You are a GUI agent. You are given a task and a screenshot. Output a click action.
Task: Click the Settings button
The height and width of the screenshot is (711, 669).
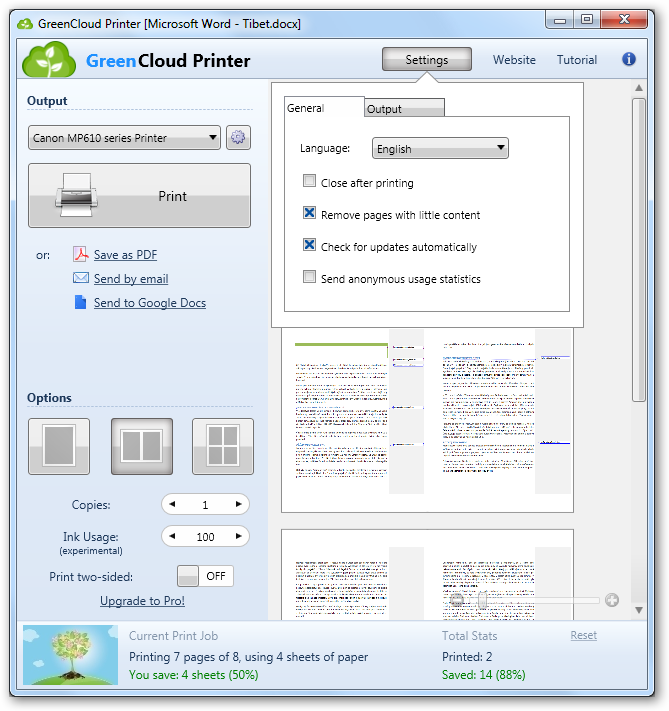(x=427, y=59)
